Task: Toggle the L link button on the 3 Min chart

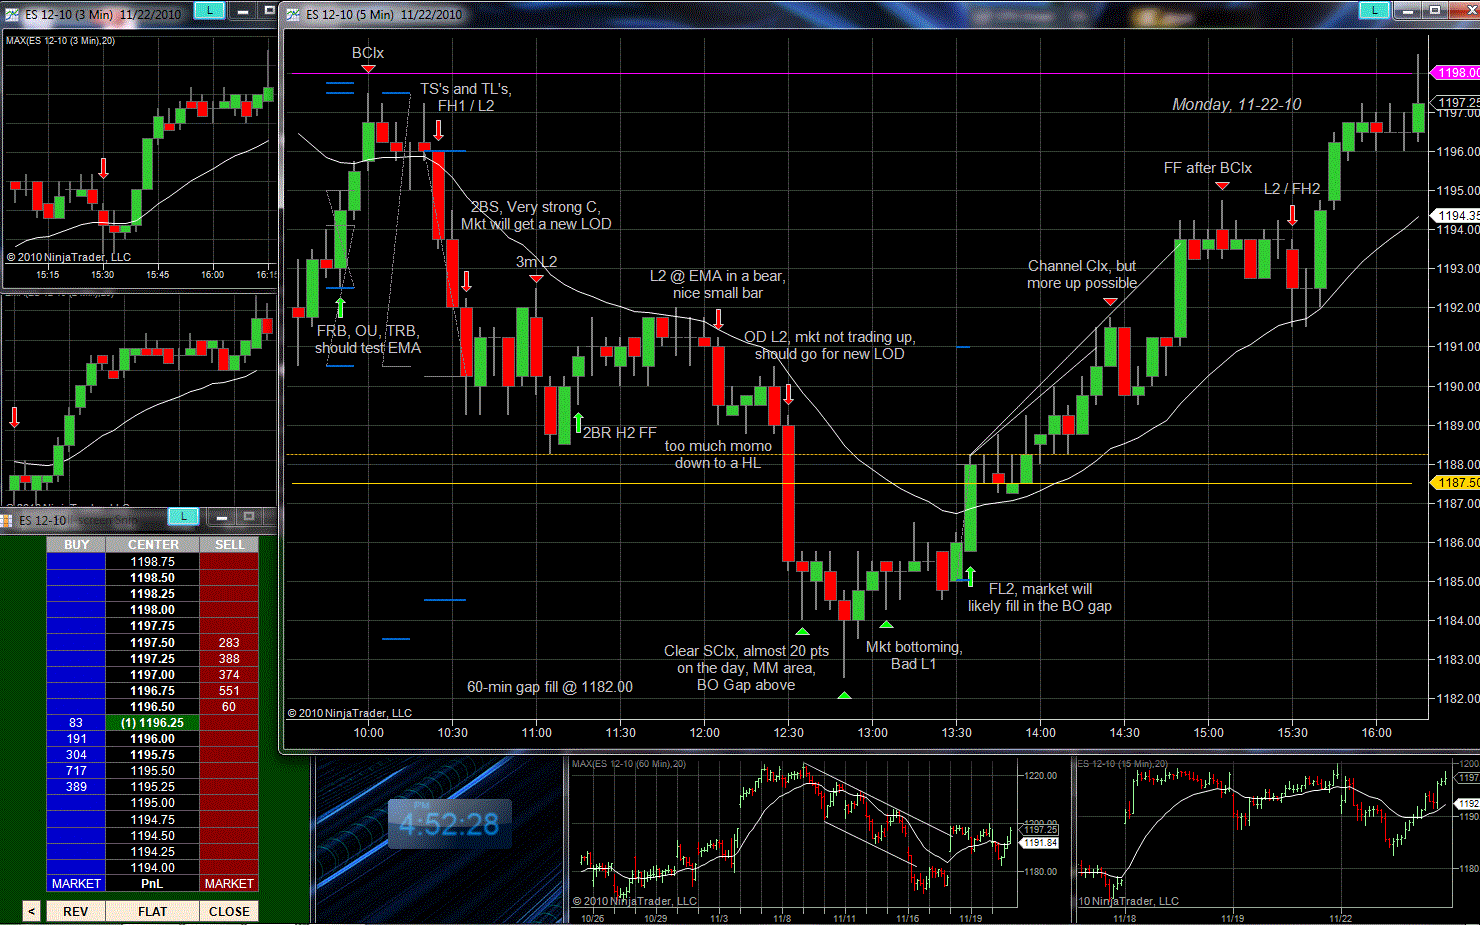Action: click(x=208, y=11)
